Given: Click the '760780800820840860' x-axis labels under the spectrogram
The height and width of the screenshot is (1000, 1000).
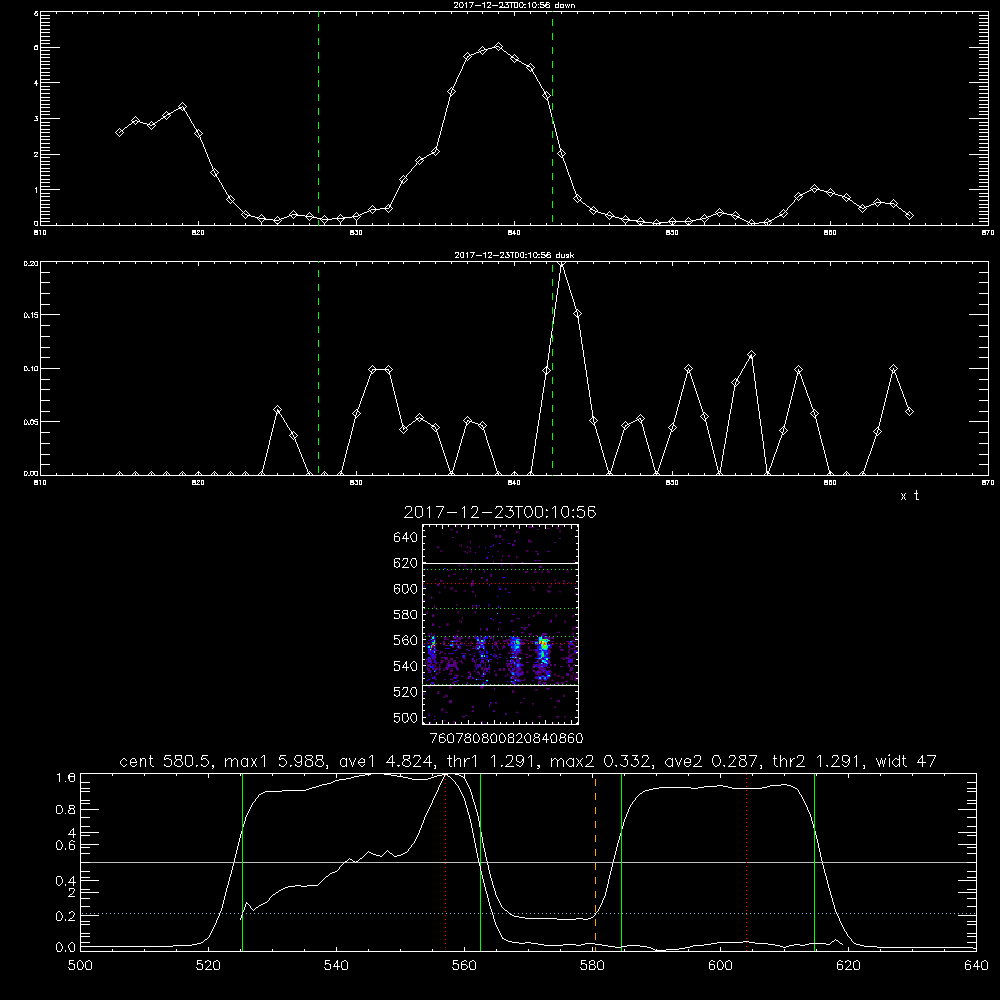Looking at the screenshot, I should point(506,739).
